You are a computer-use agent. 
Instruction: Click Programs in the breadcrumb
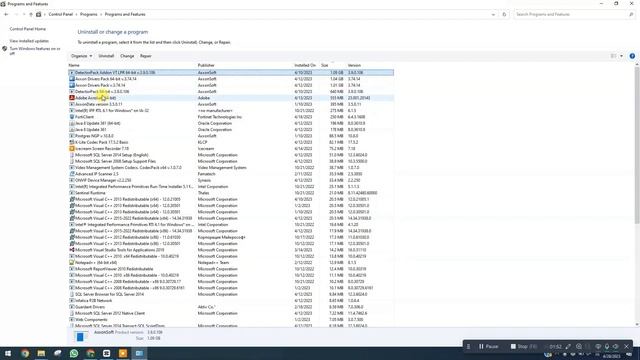[x=89, y=14]
